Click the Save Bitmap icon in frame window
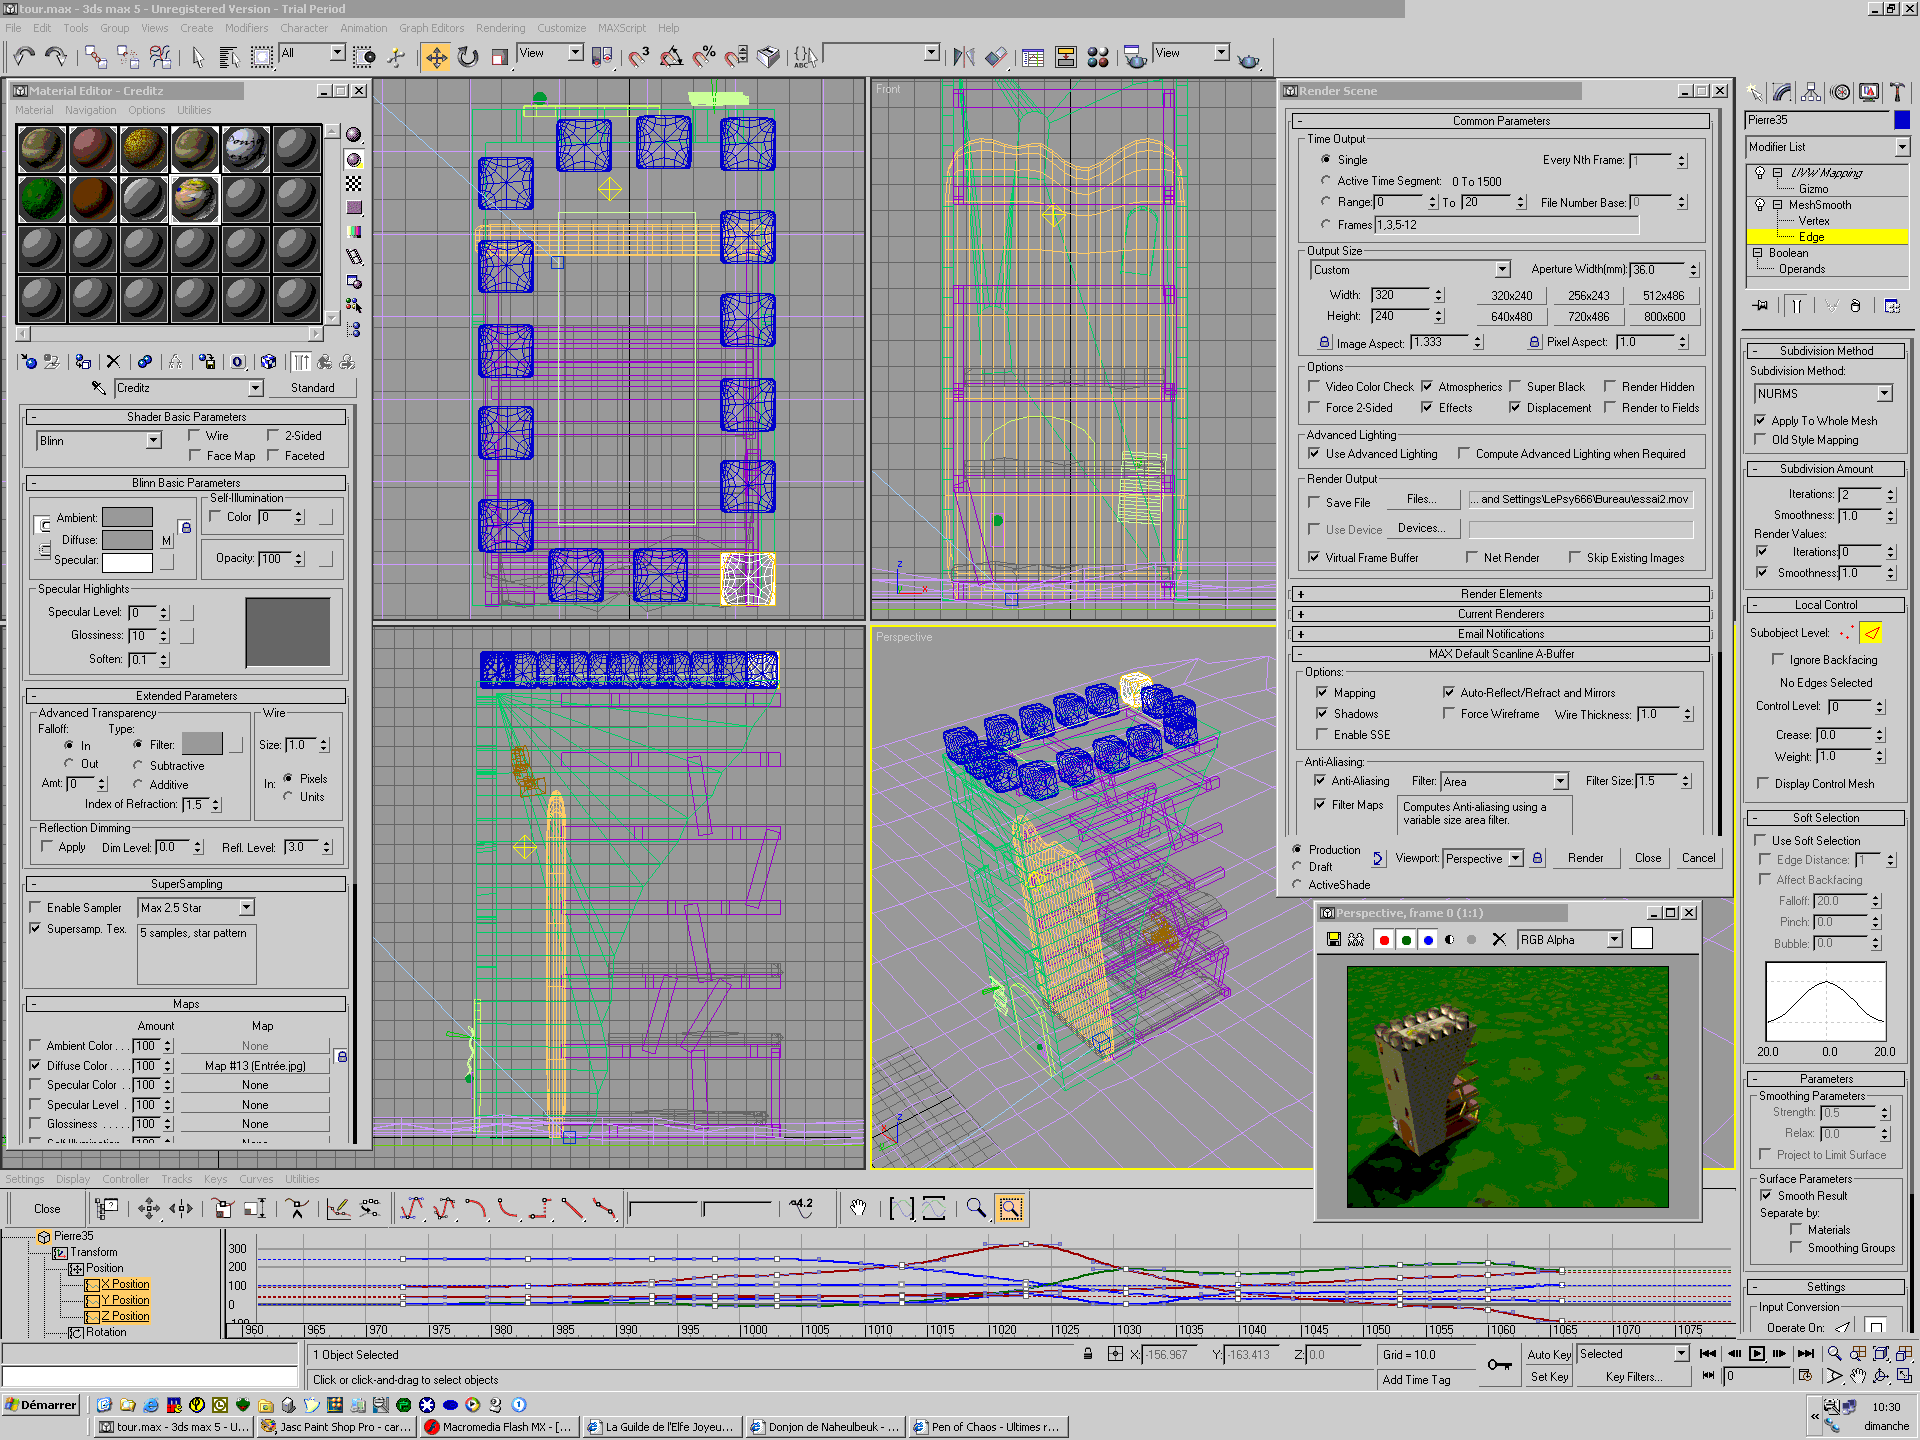1920x1440 pixels. coord(1333,939)
